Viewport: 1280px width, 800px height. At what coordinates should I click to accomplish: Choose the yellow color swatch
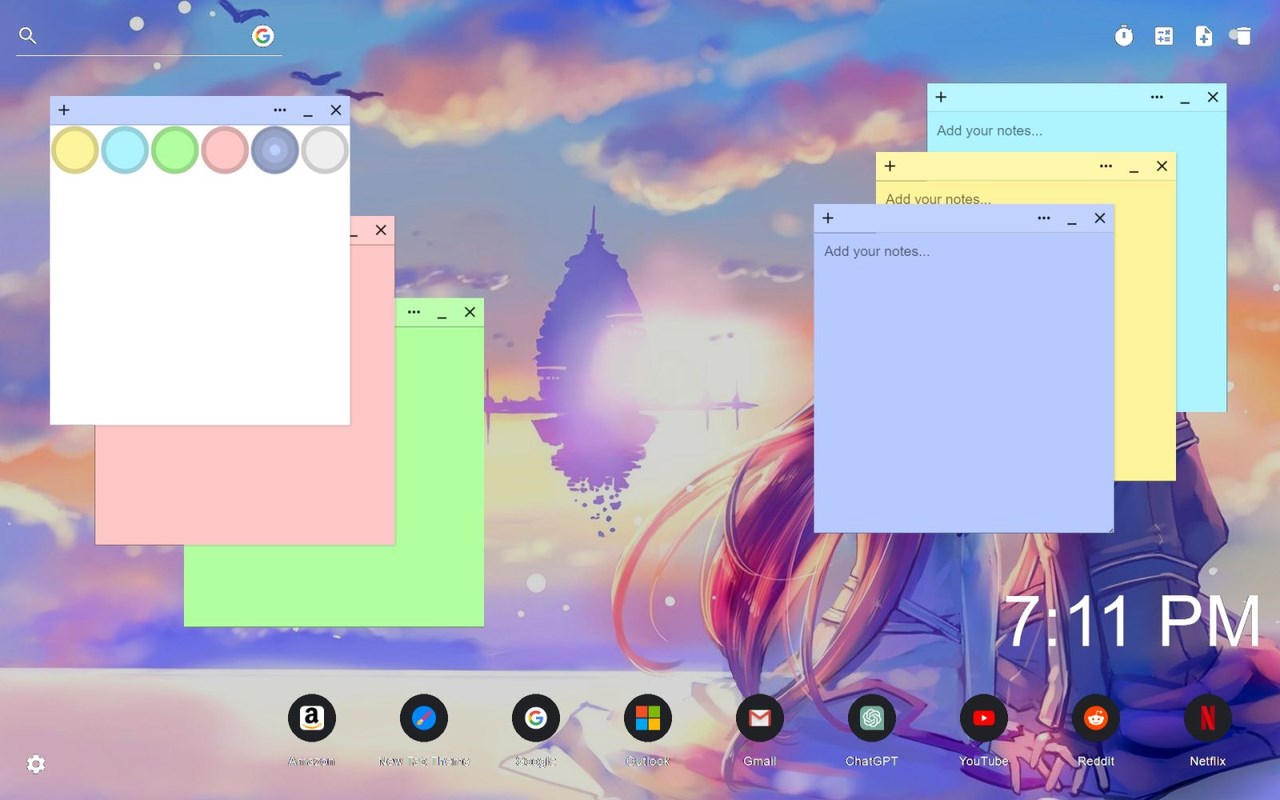pos(75,150)
